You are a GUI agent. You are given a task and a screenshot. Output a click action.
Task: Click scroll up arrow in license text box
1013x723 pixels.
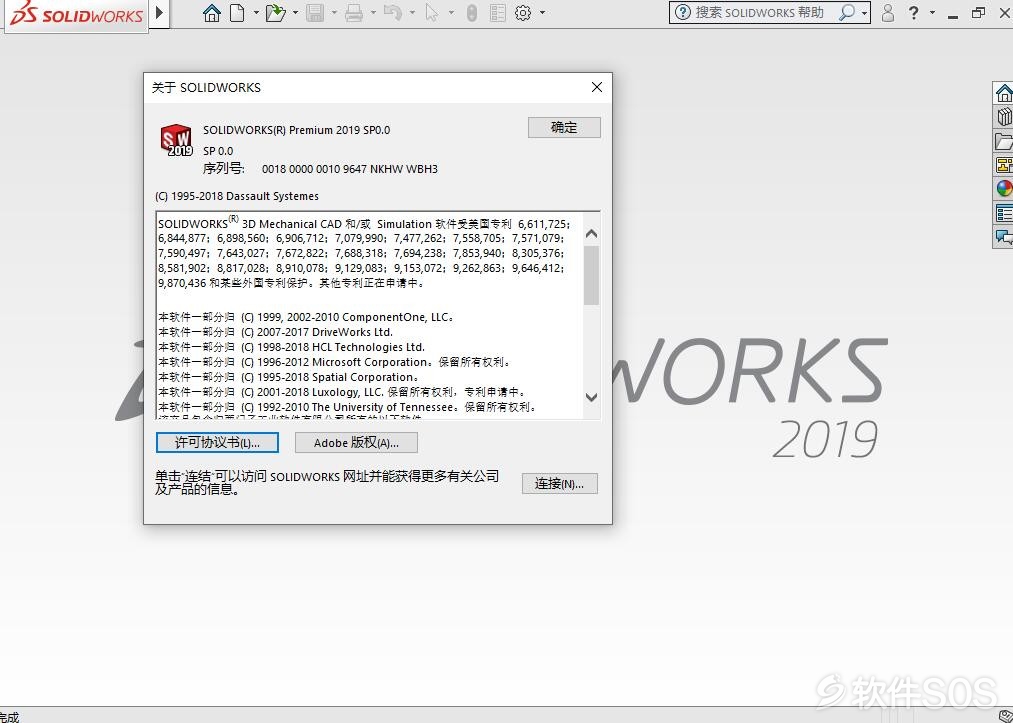tap(591, 234)
